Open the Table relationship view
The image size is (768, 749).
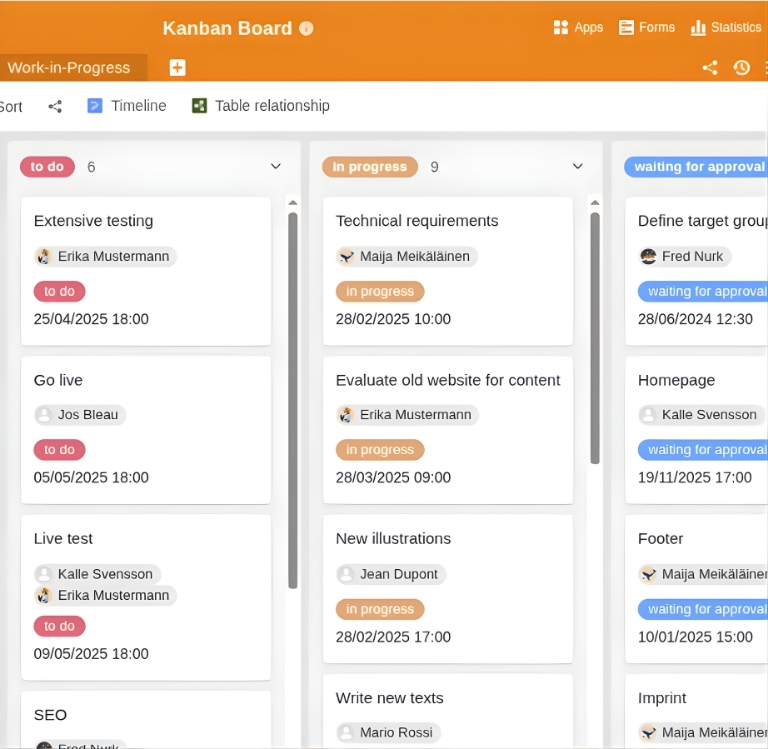261,106
